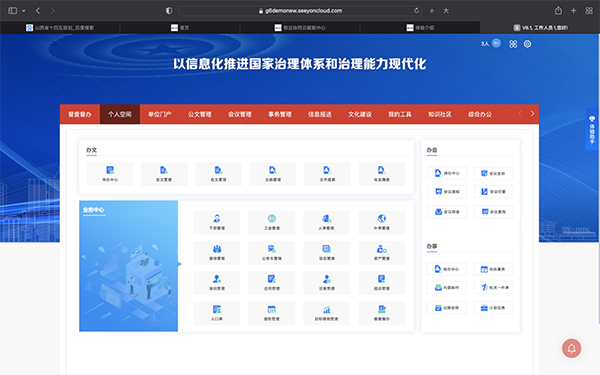Open 计划任务 in the 办事 panel
Screen dimensions: 600x375
pos(494,308)
